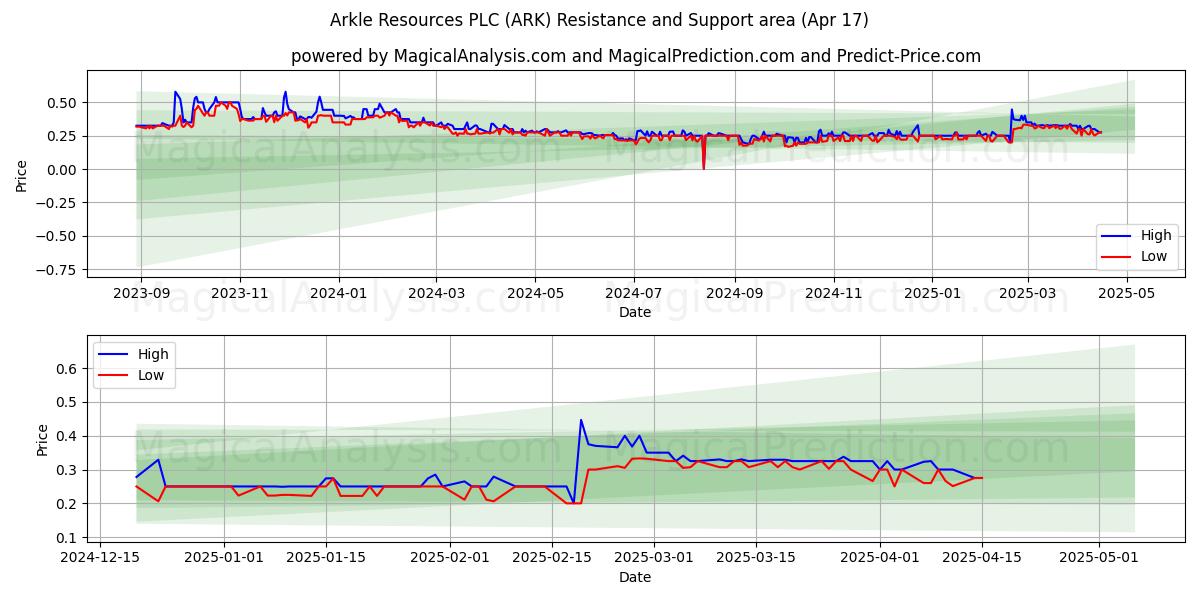The width and height of the screenshot is (1200, 600).
Task: Click the '2025-03-15' tick label
Action: pos(756,558)
